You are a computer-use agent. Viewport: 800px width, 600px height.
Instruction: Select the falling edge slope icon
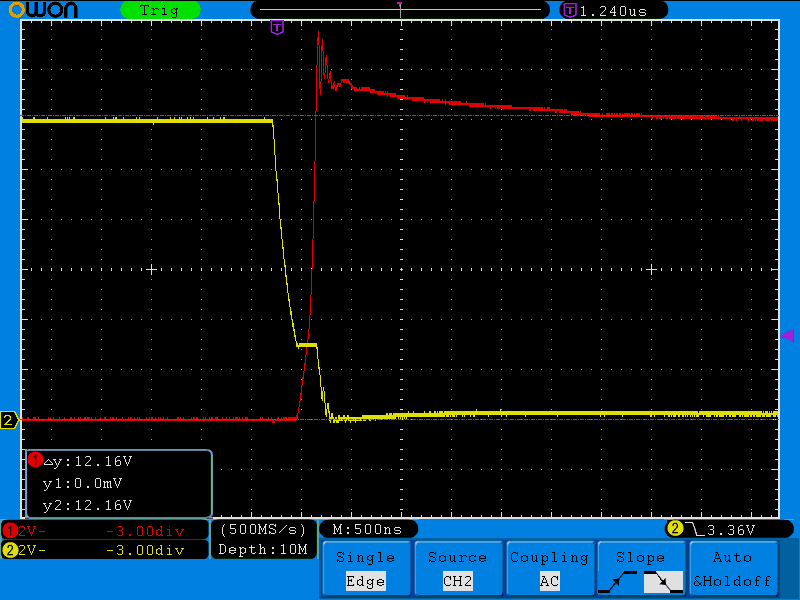[x=663, y=582]
